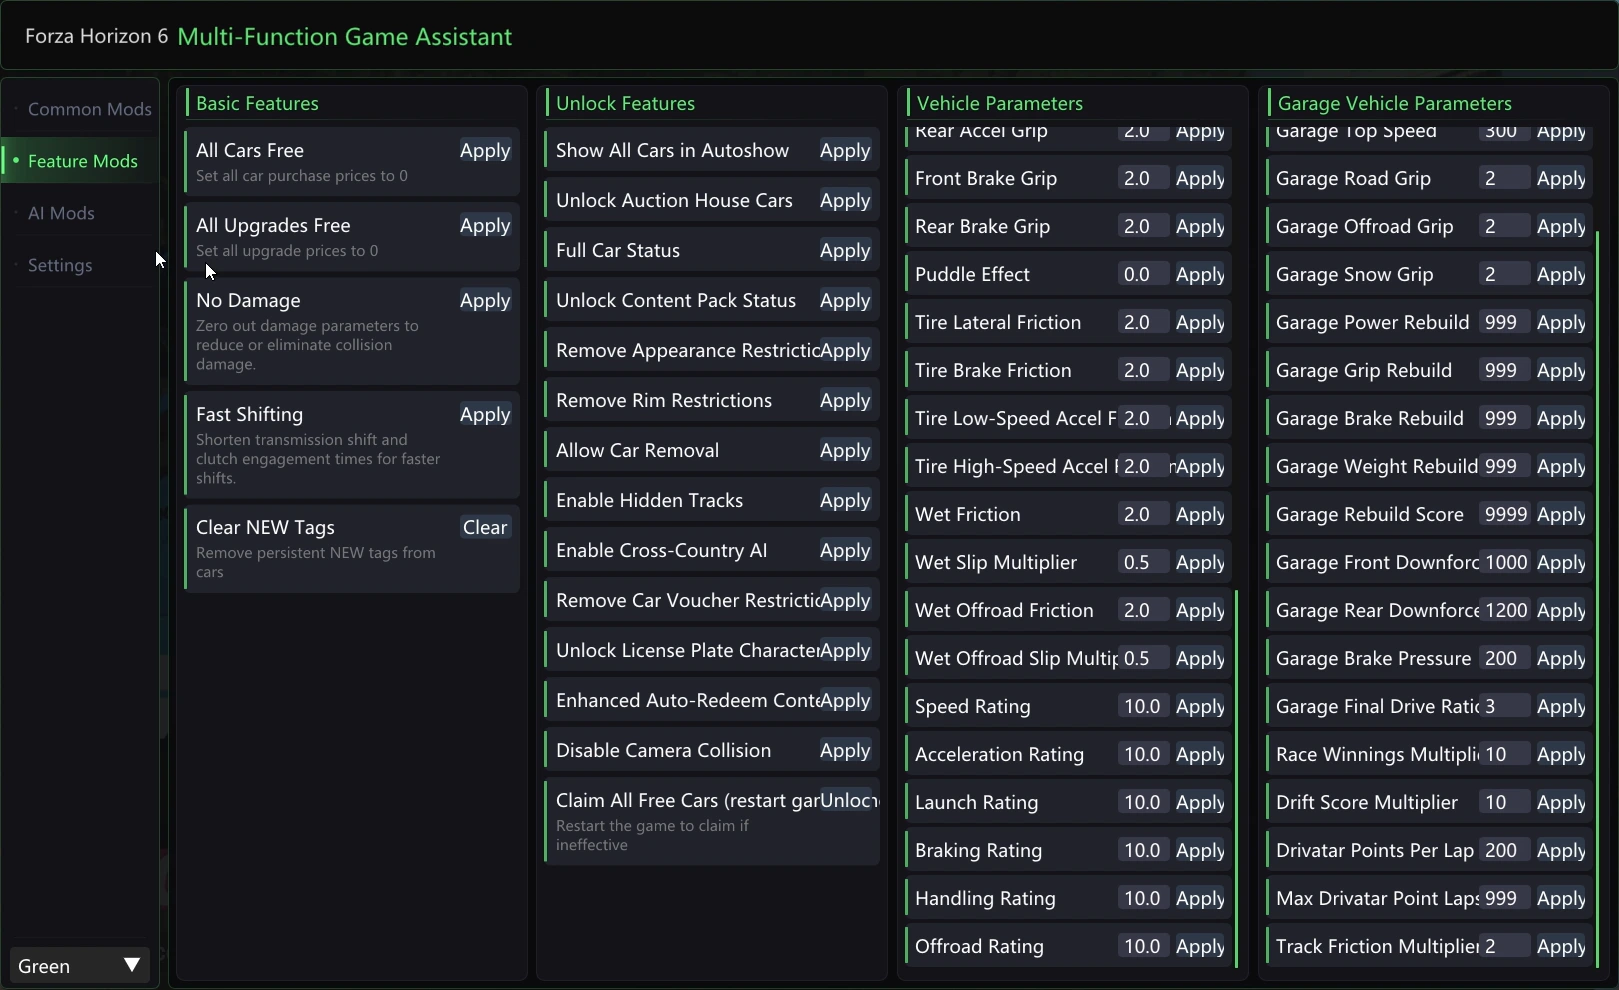
Task: Apply Unlock License Plate Characters
Action: click(845, 650)
